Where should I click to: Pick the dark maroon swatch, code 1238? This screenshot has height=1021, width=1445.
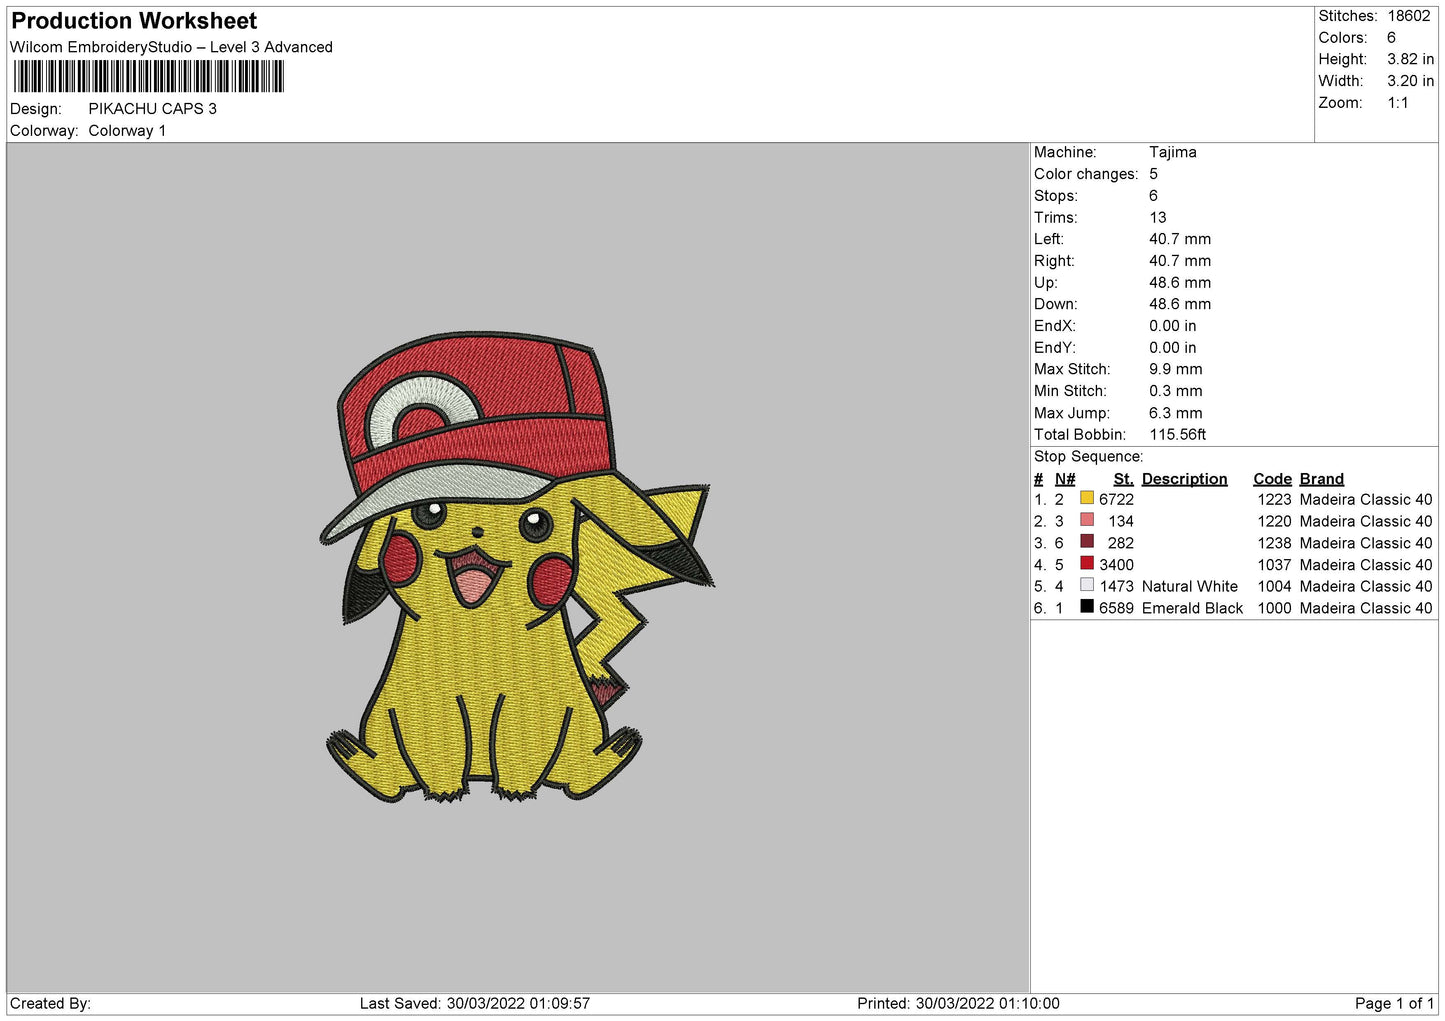coord(1086,542)
